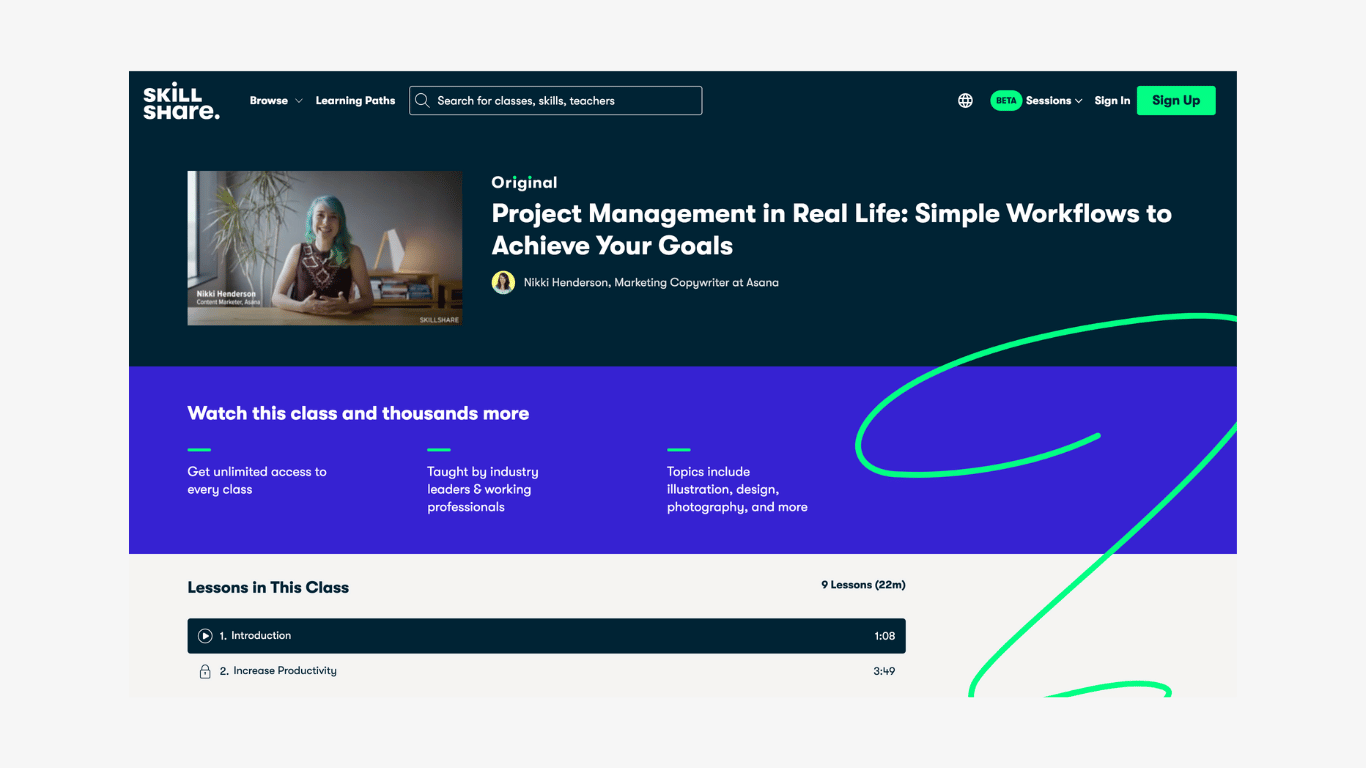
Task: Click the search magnifier icon
Action: click(x=422, y=101)
